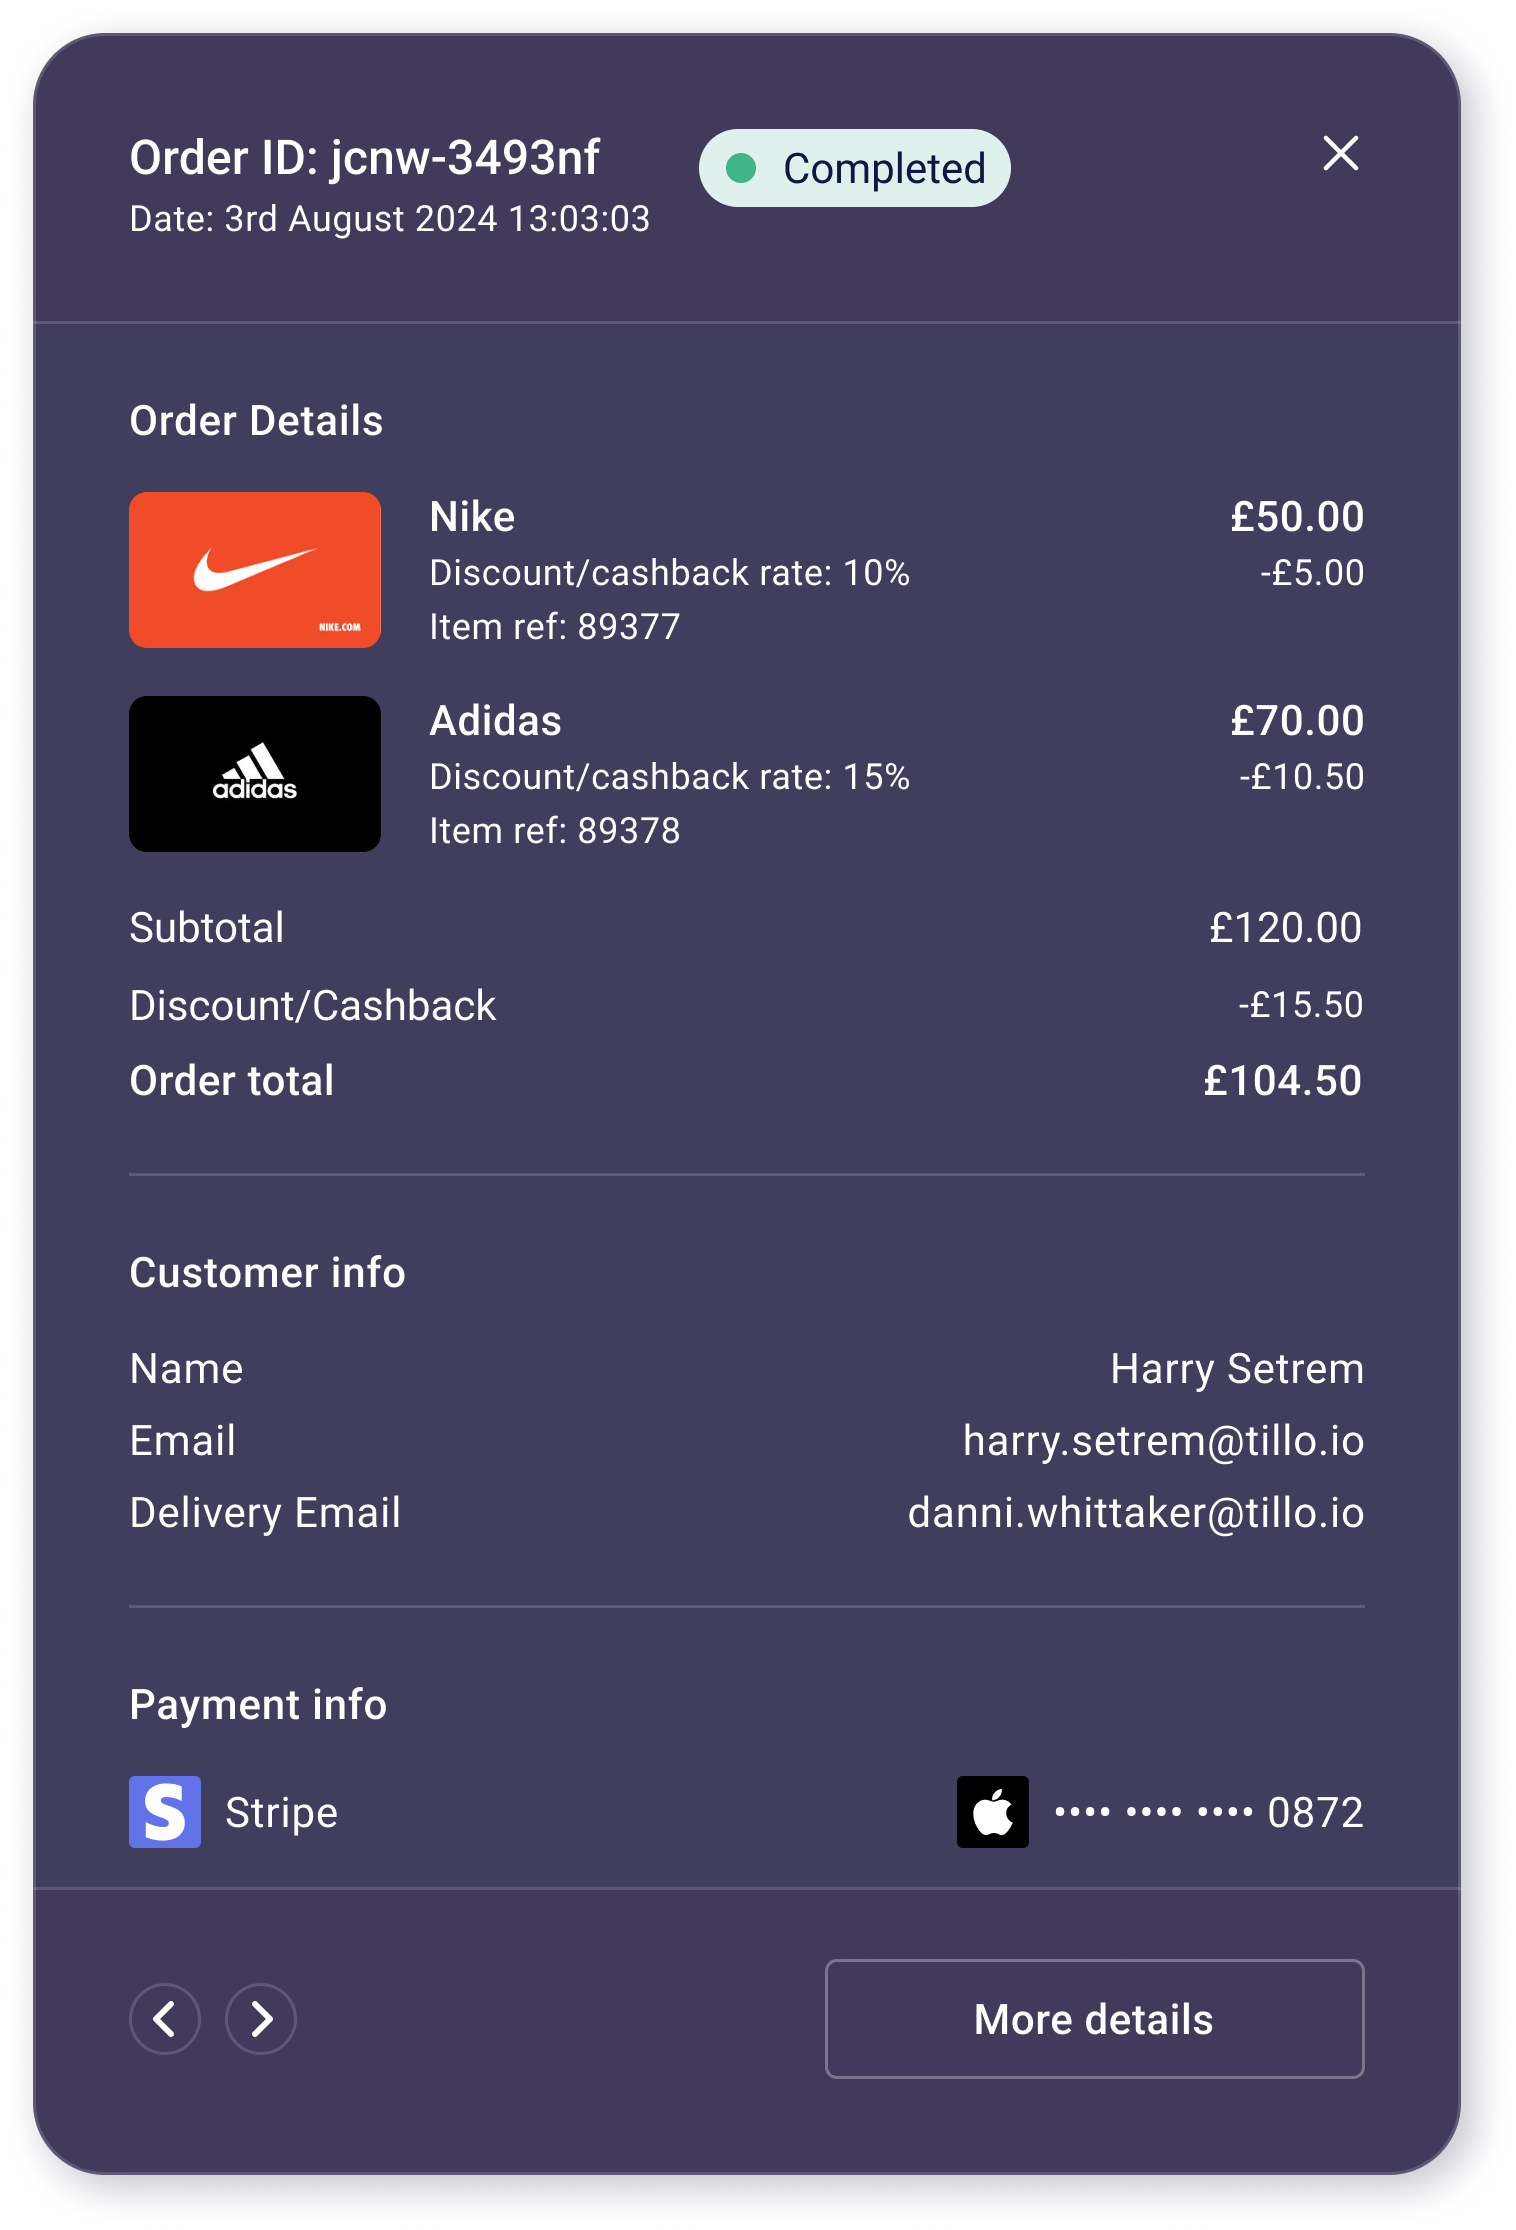The width and height of the screenshot is (1516, 2230).
Task: Click the green status dot indicator
Action: 741,168
